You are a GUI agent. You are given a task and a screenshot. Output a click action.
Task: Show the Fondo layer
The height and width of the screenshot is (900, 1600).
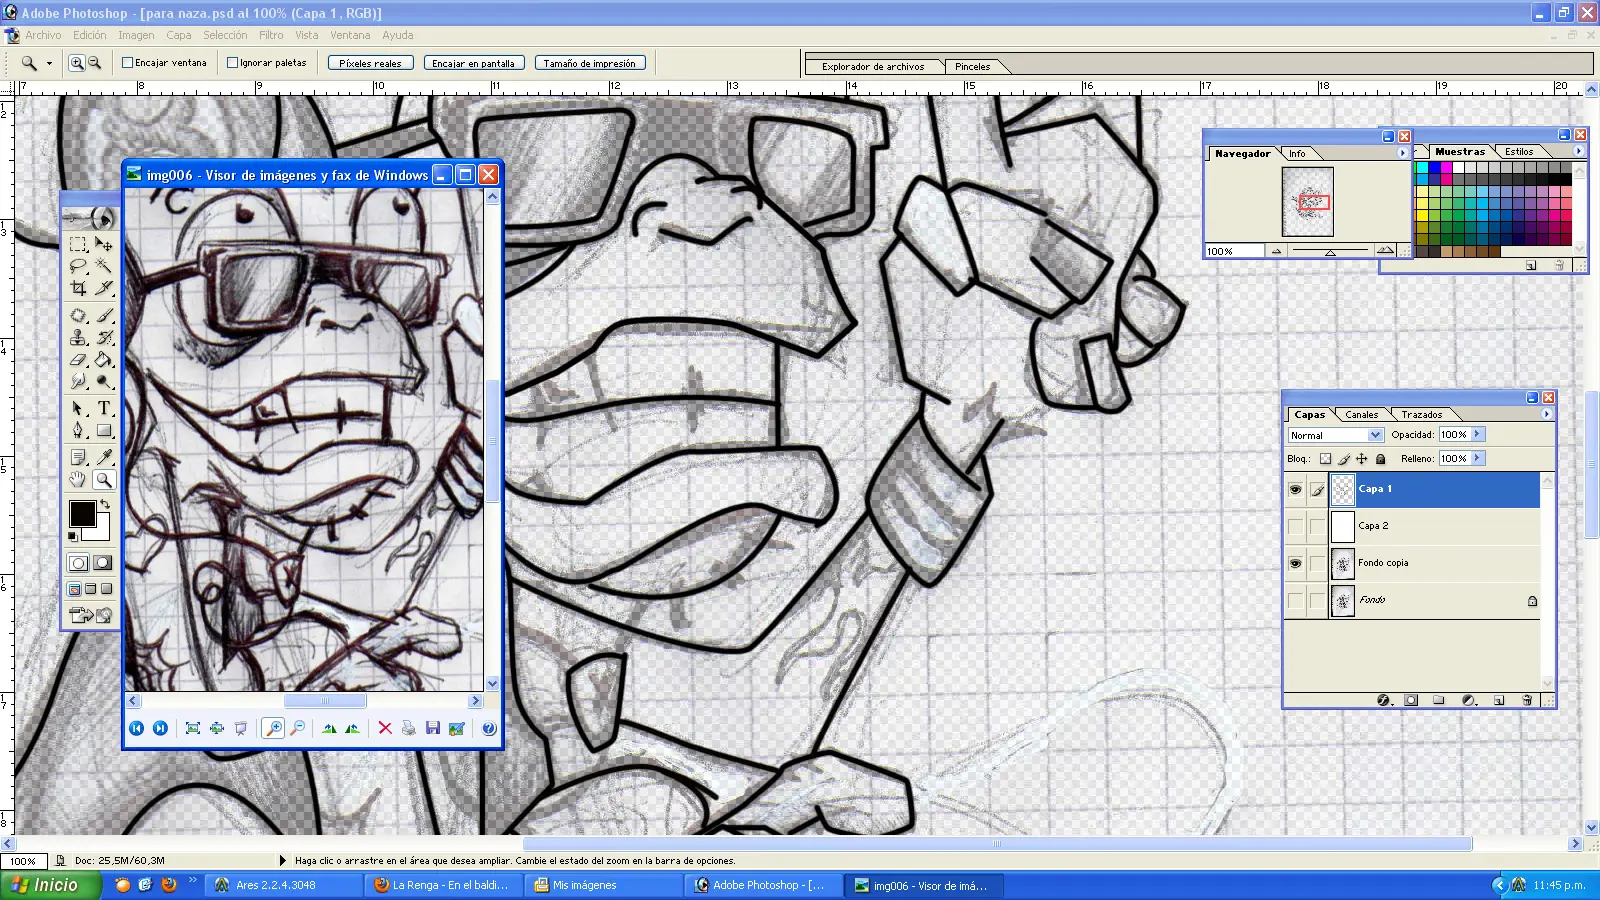pos(1295,600)
